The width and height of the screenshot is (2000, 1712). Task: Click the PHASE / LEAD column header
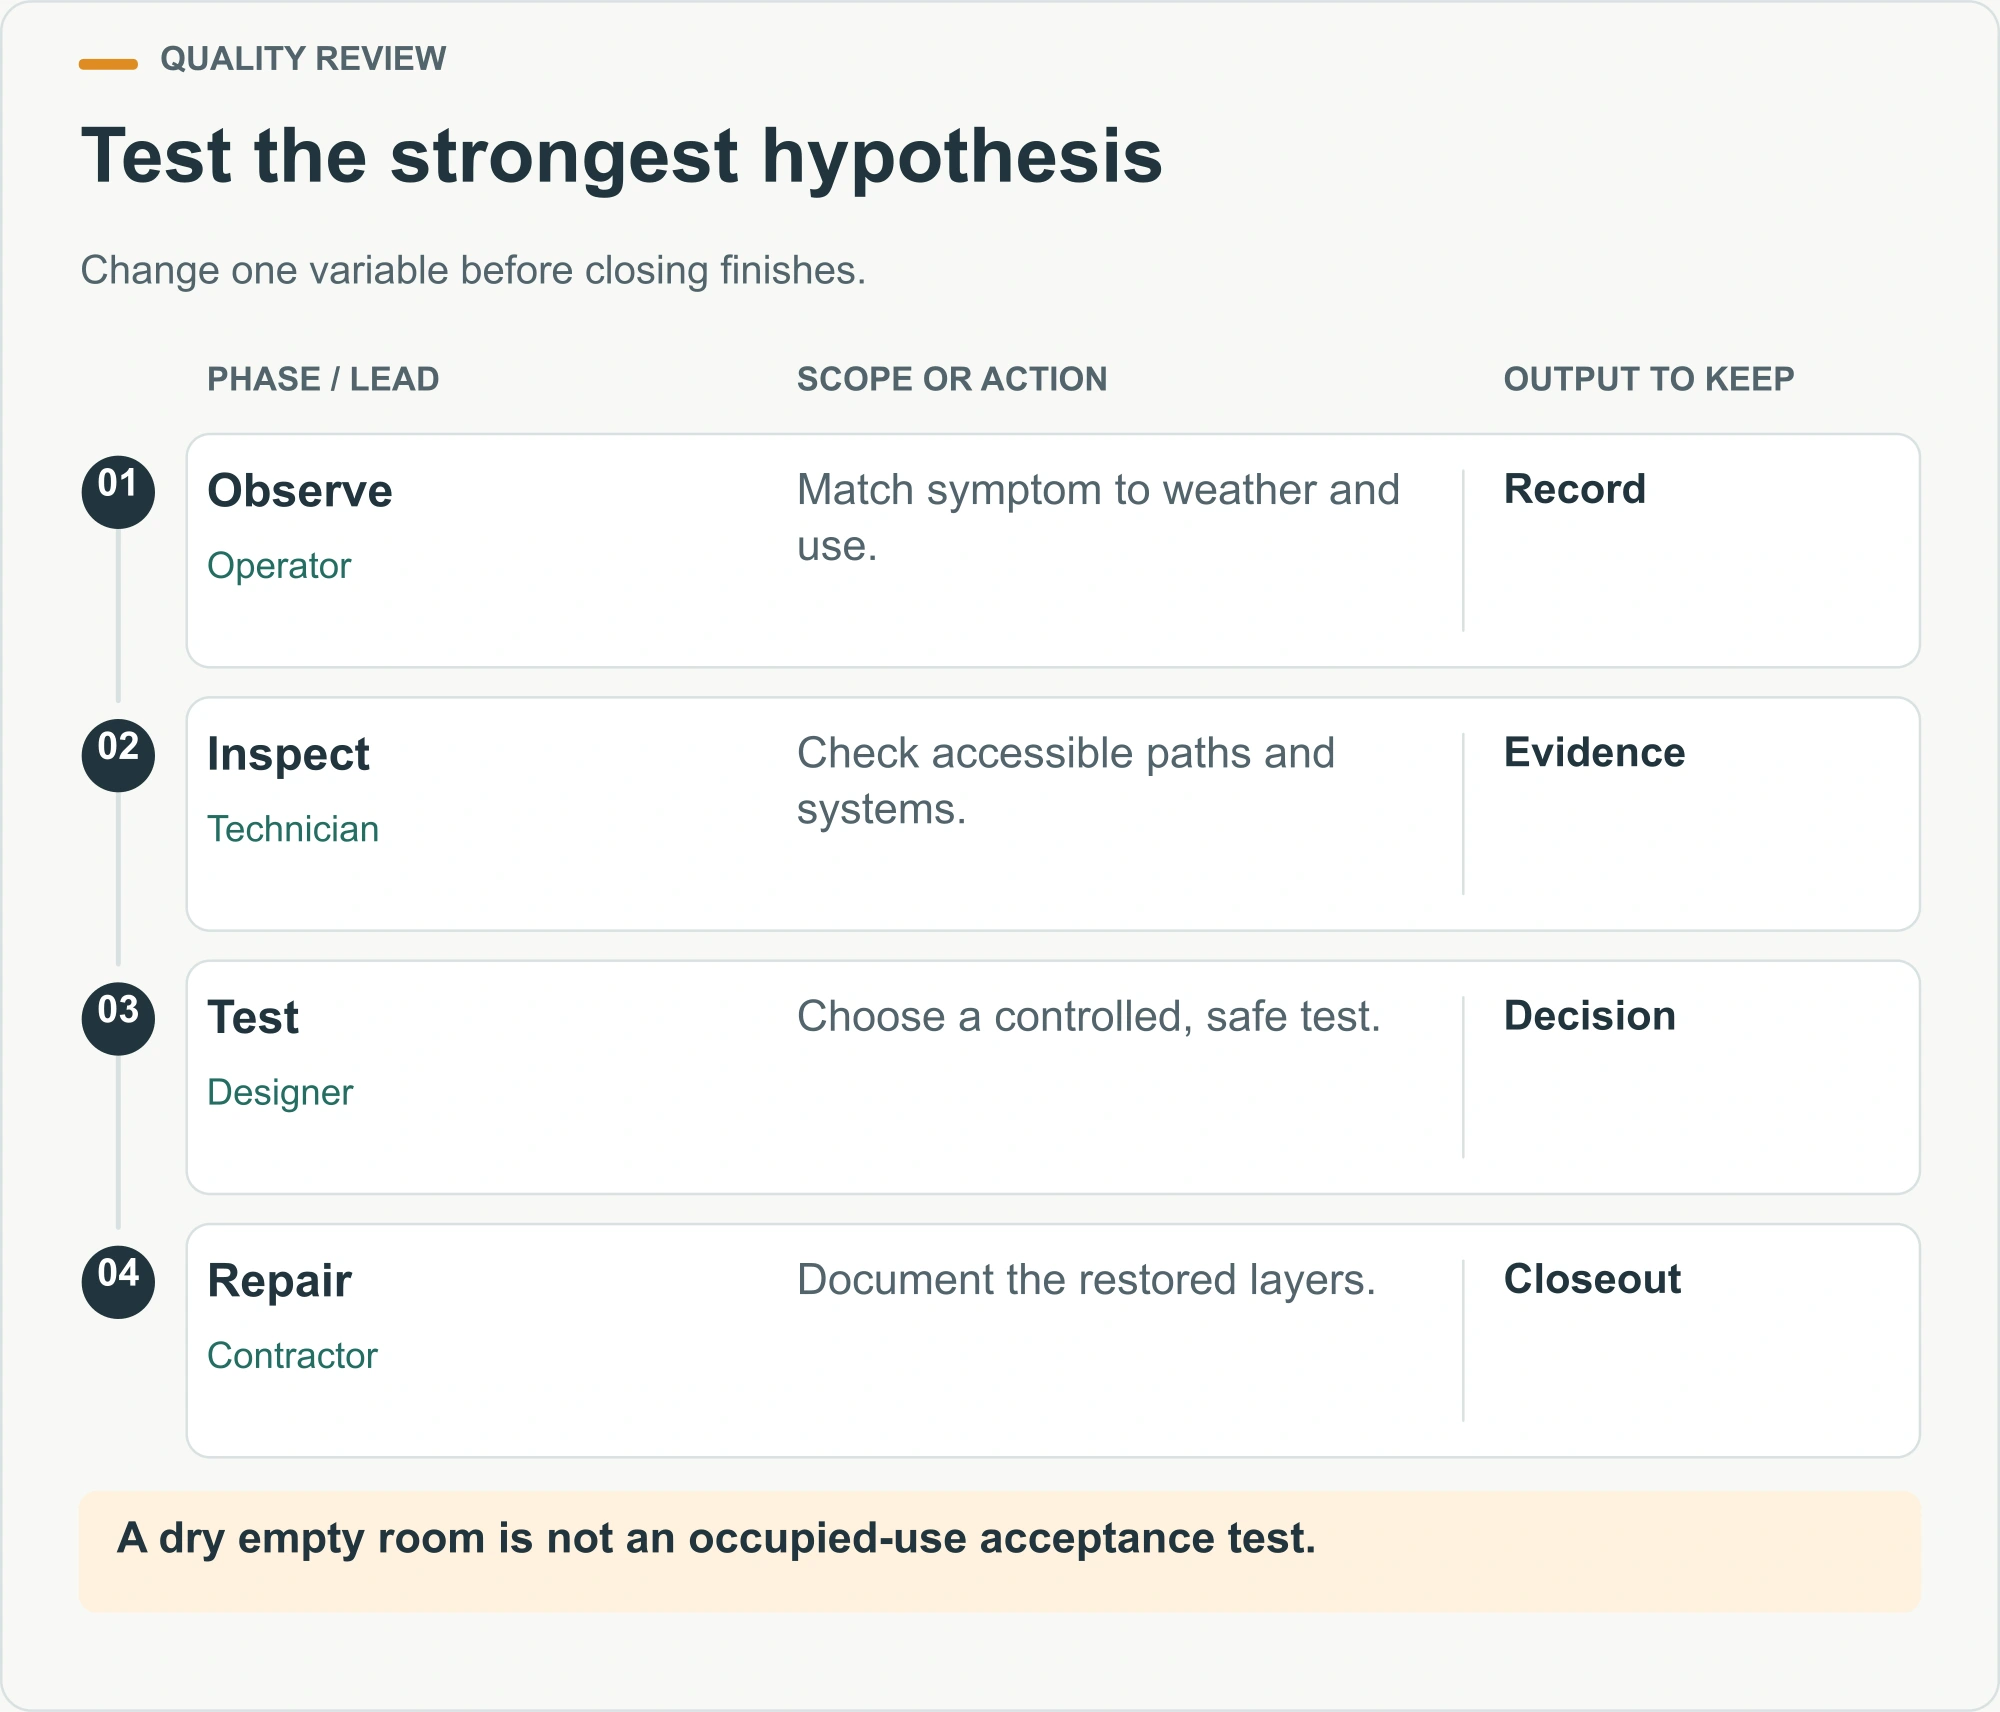(x=323, y=379)
